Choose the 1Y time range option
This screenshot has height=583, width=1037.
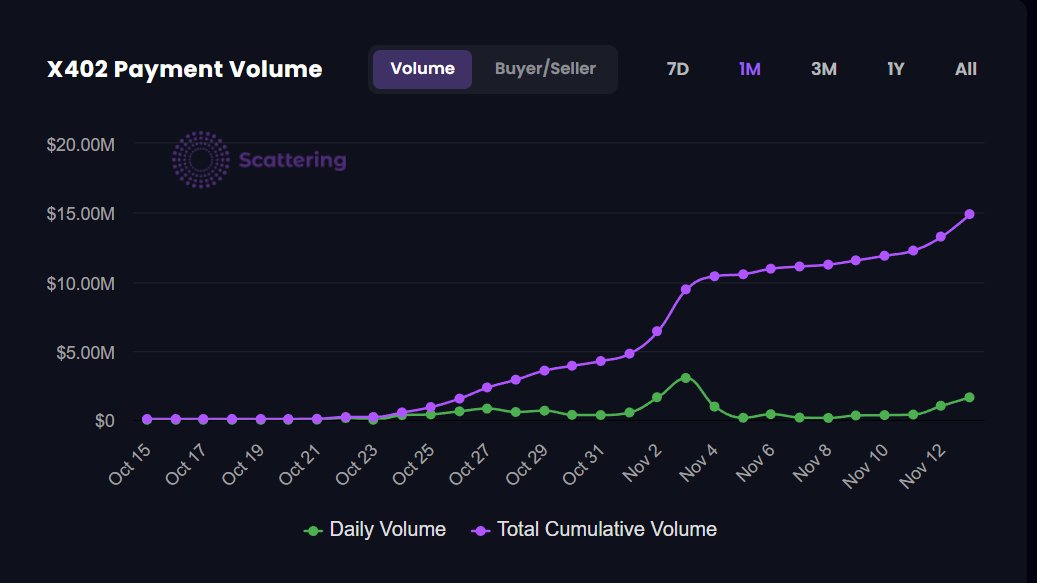(x=894, y=68)
